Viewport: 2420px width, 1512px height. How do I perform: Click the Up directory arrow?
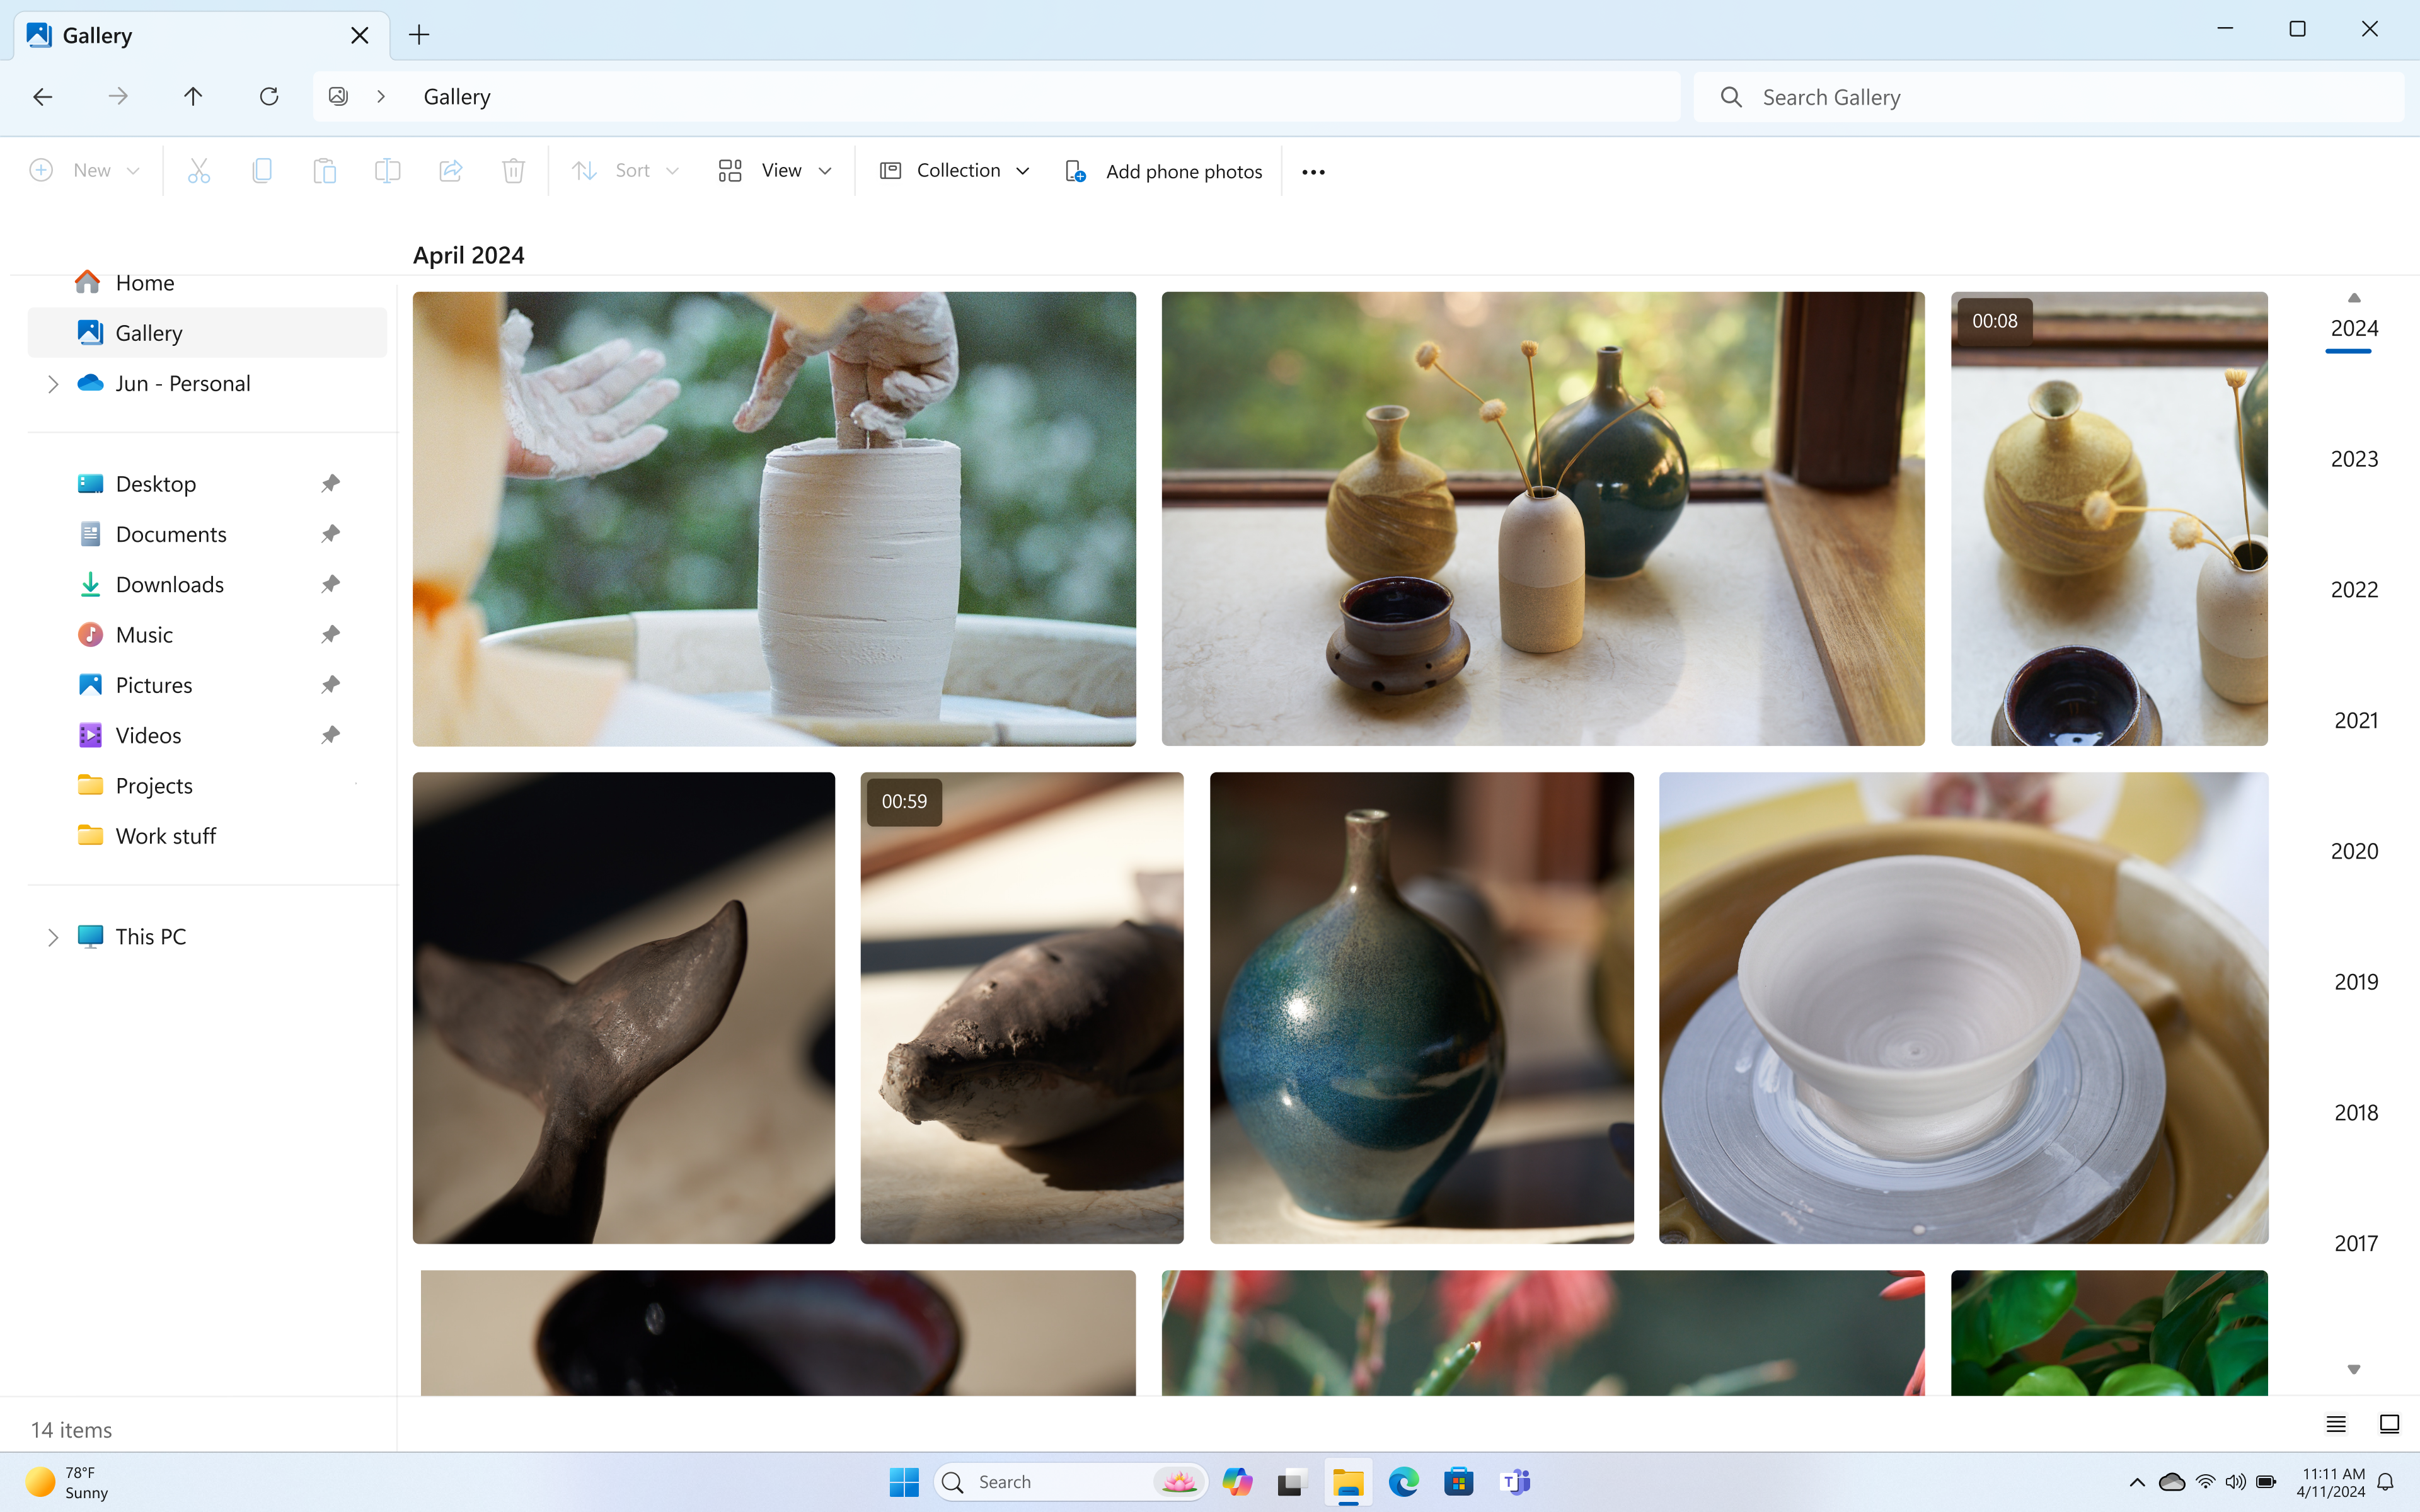pyautogui.click(x=193, y=96)
